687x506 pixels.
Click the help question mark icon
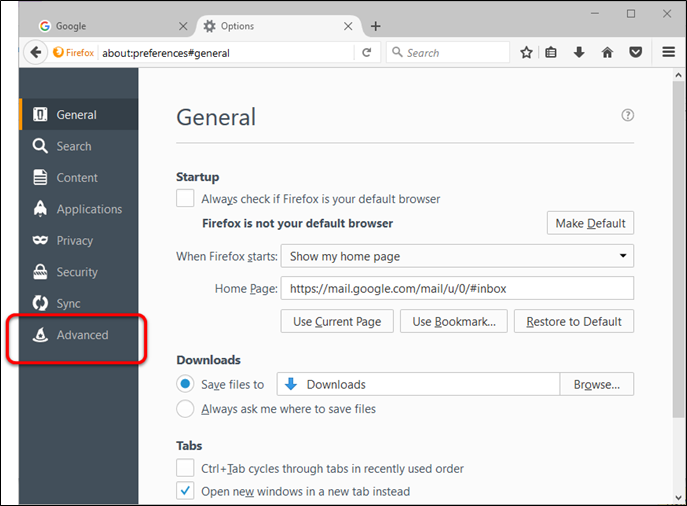click(x=627, y=115)
